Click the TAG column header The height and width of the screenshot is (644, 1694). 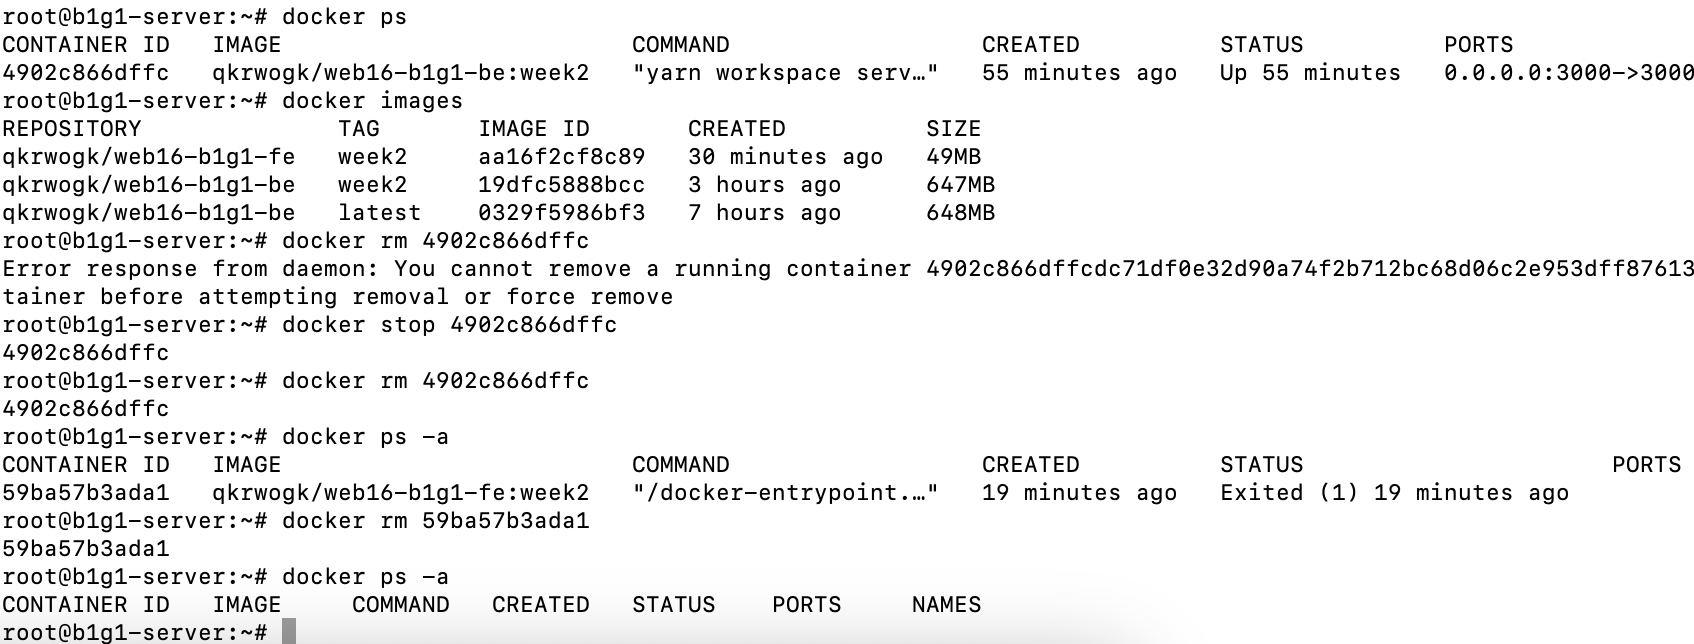click(359, 129)
